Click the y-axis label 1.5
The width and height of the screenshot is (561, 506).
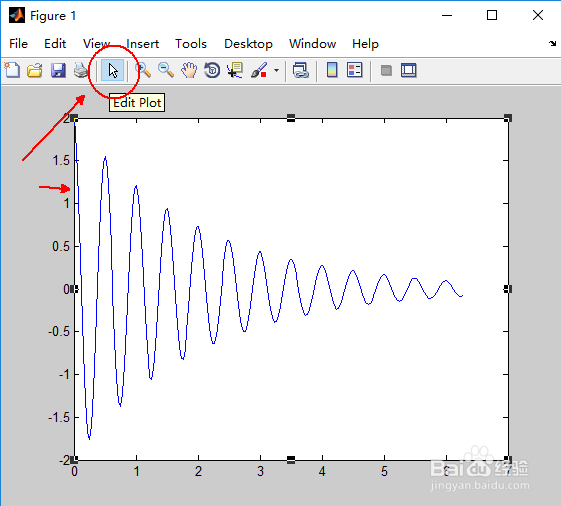(x=61, y=161)
